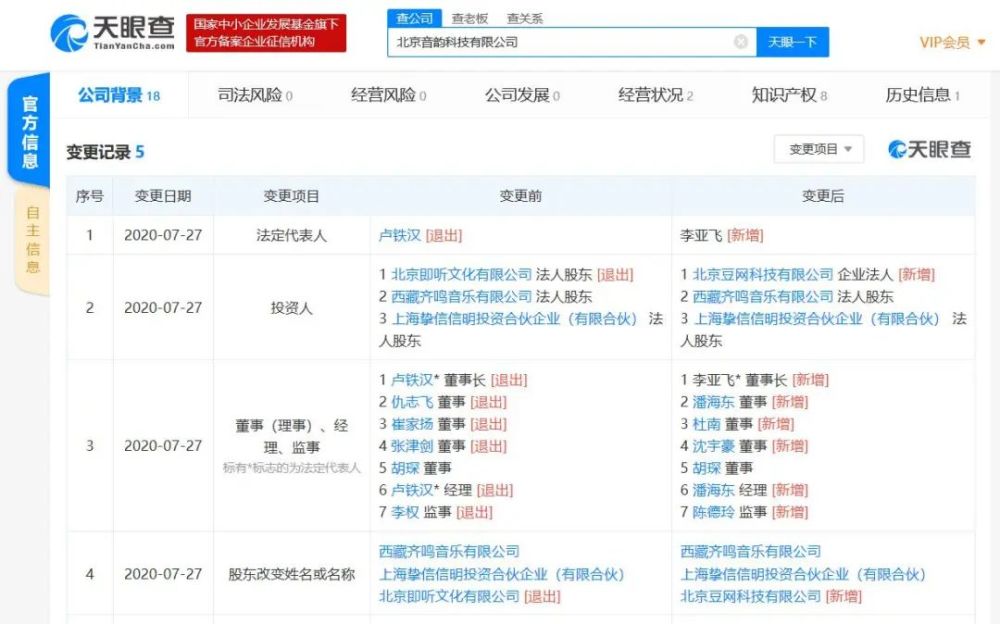Open 北京豆网科技有限公司 link in the 投资人 row
The width and height of the screenshot is (1000, 624).
click(763, 274)
